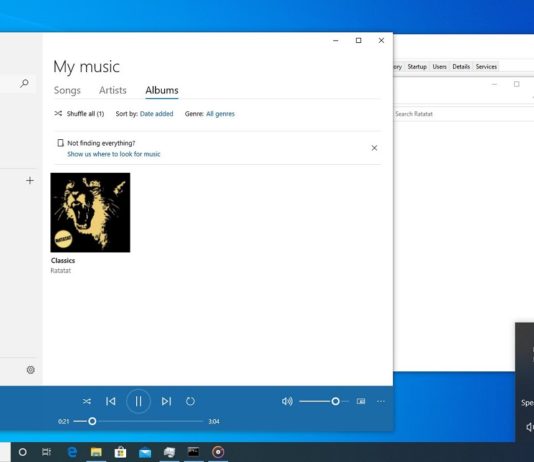Open Task Manager Startup tab
Image resolution: width=534 pixels, height=462 pixels.
point(417,67)
